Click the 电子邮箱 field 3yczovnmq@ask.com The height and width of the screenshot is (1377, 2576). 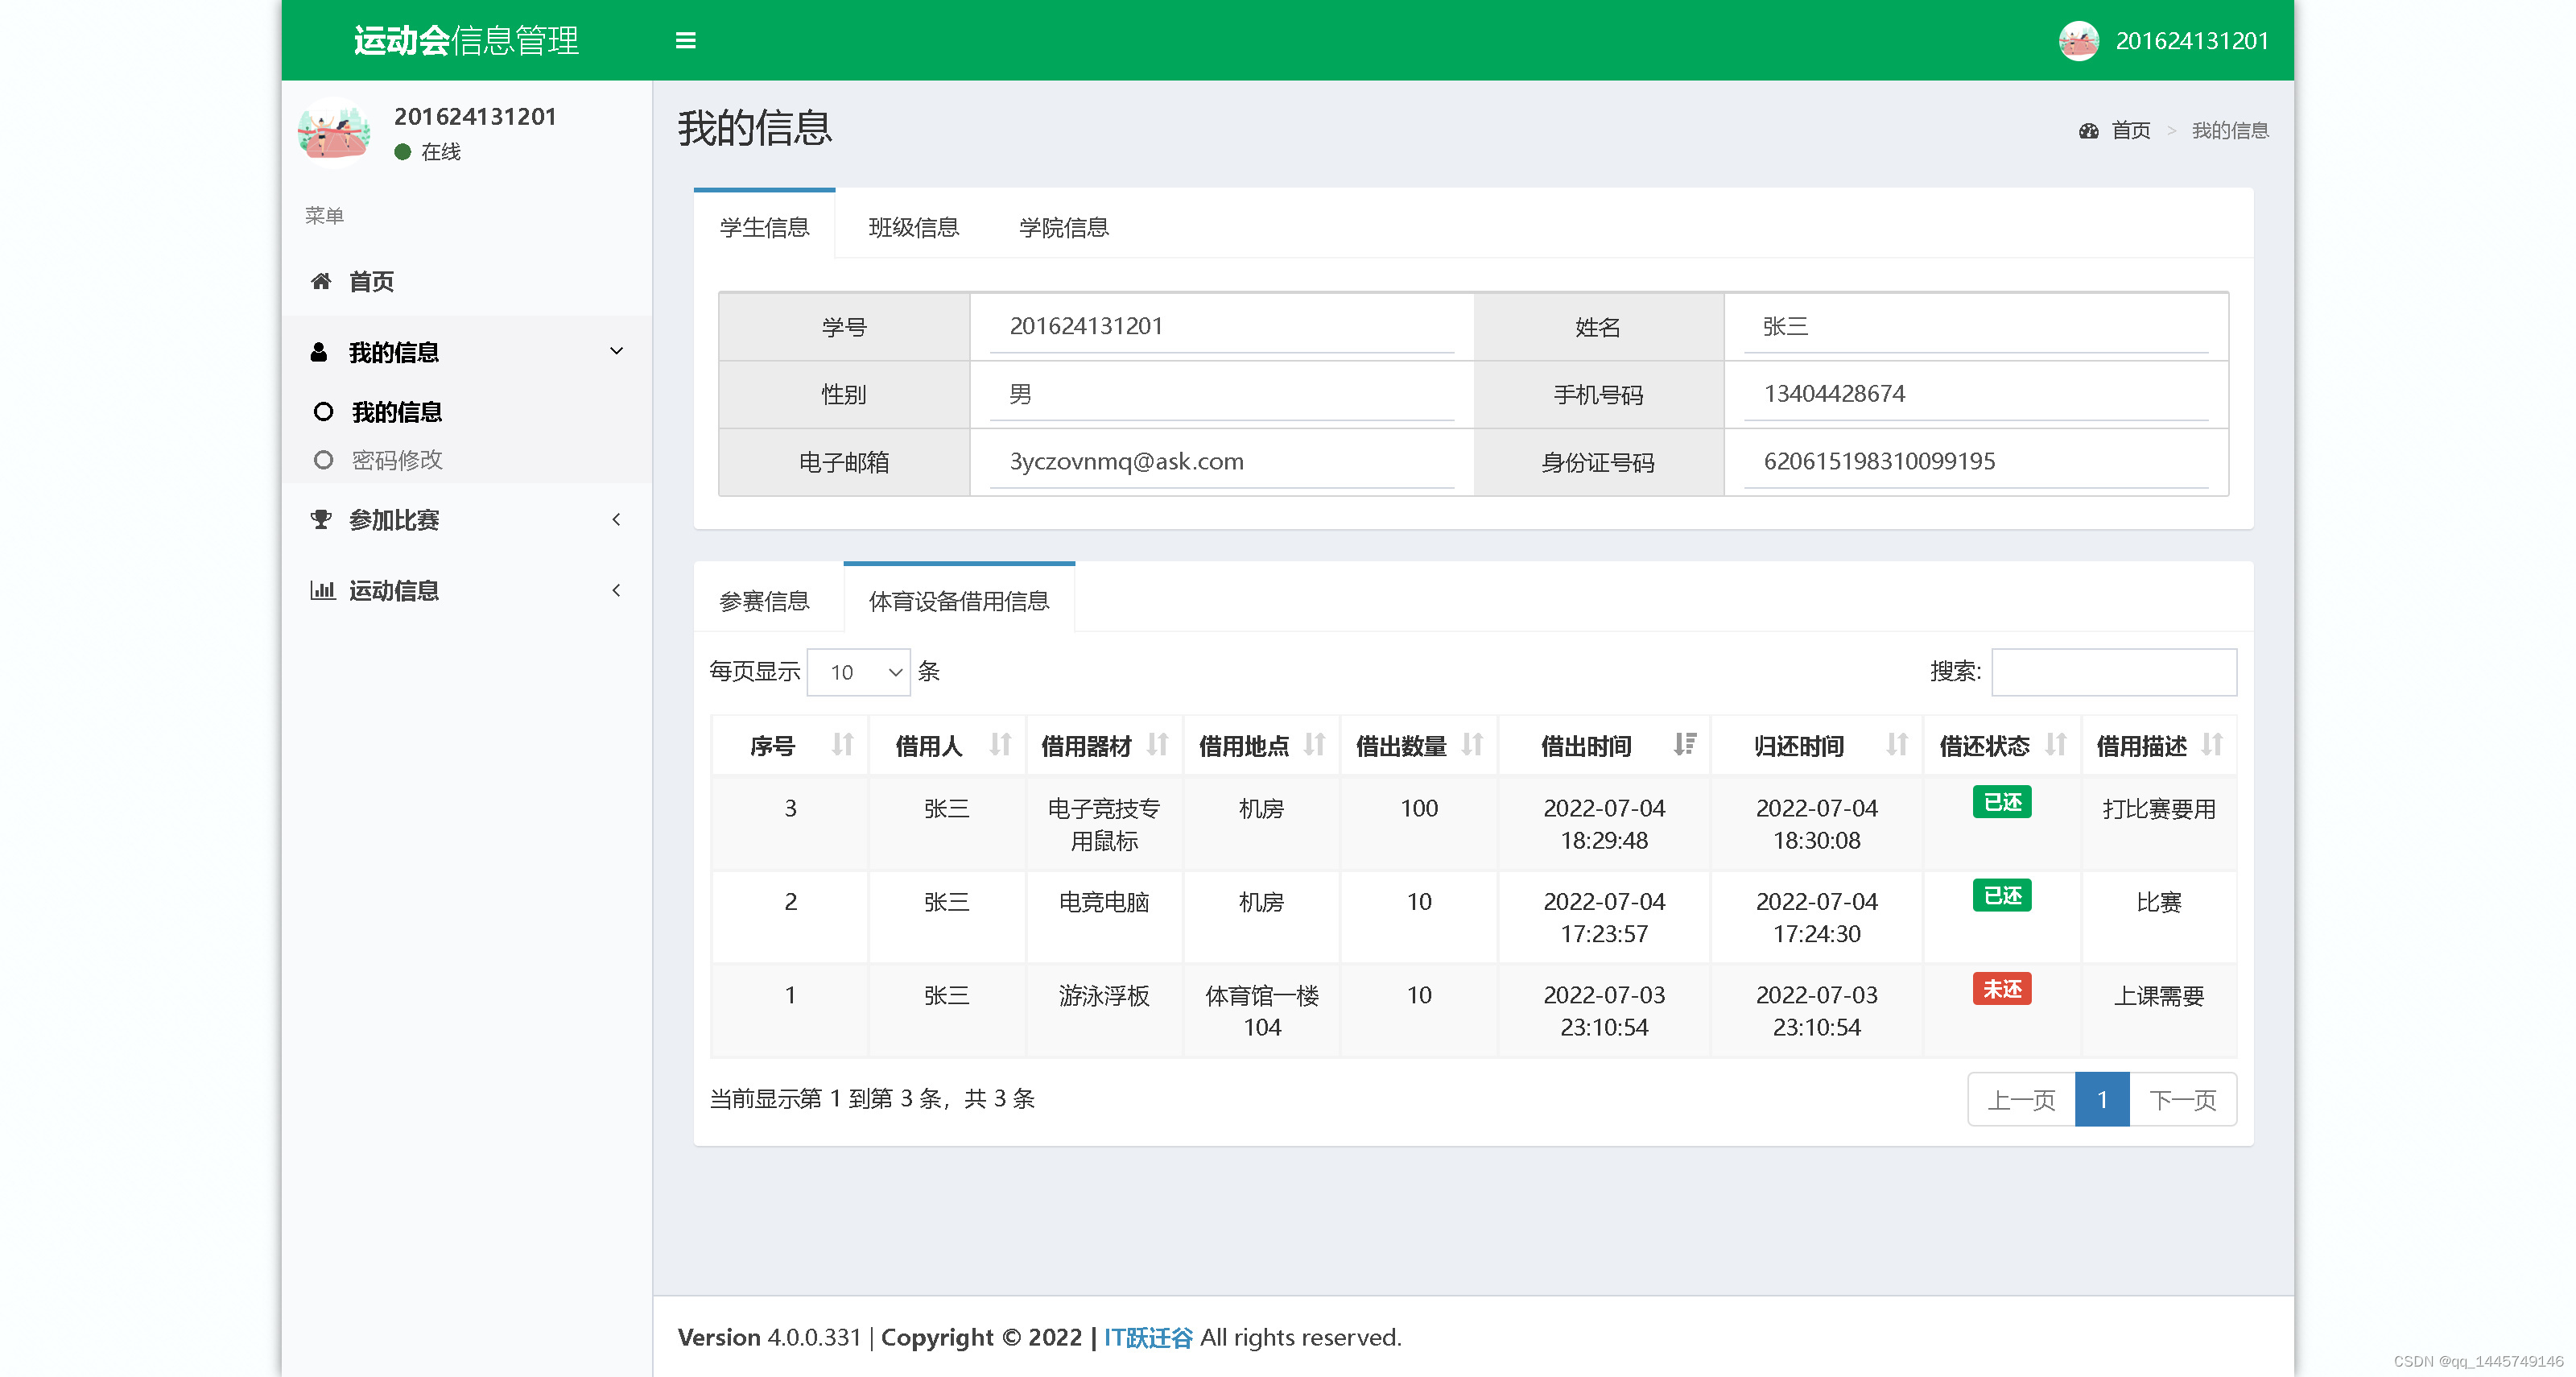[x=1221, y=462]
